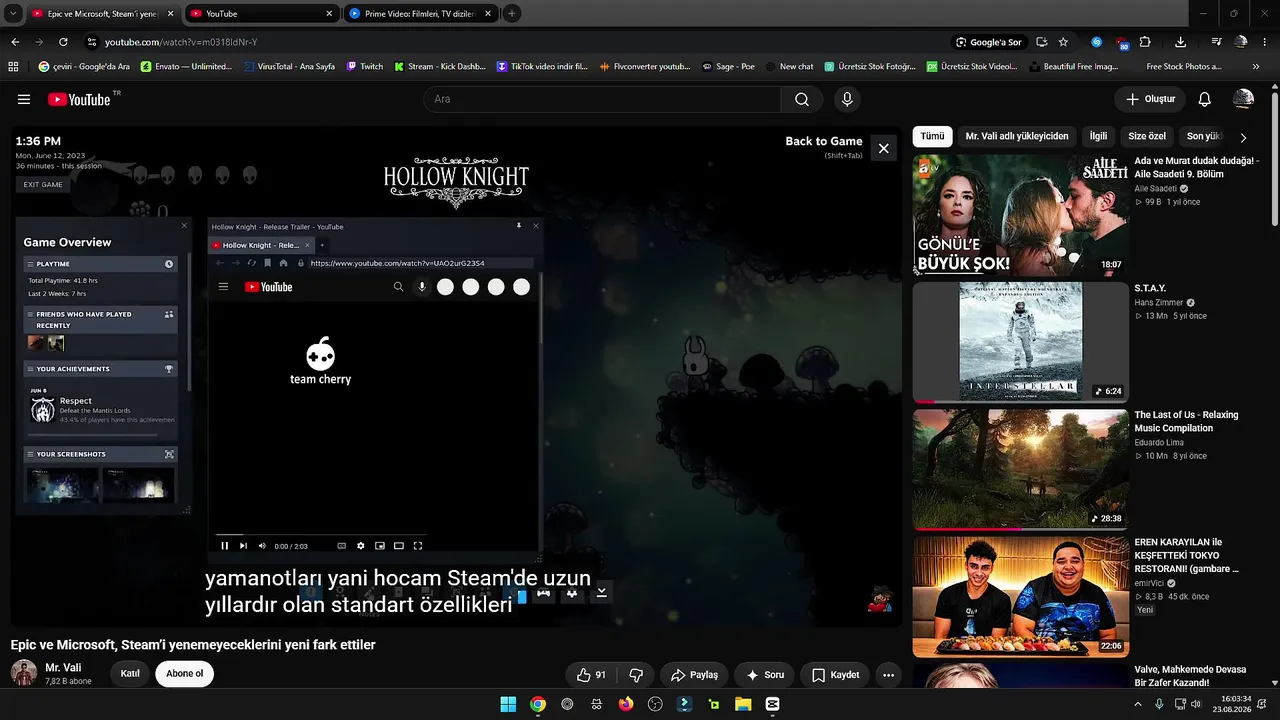This screenshot has width=1280, height=720.
Task: Click the YouTube search magnifier button
Action: tap(802, 99)
